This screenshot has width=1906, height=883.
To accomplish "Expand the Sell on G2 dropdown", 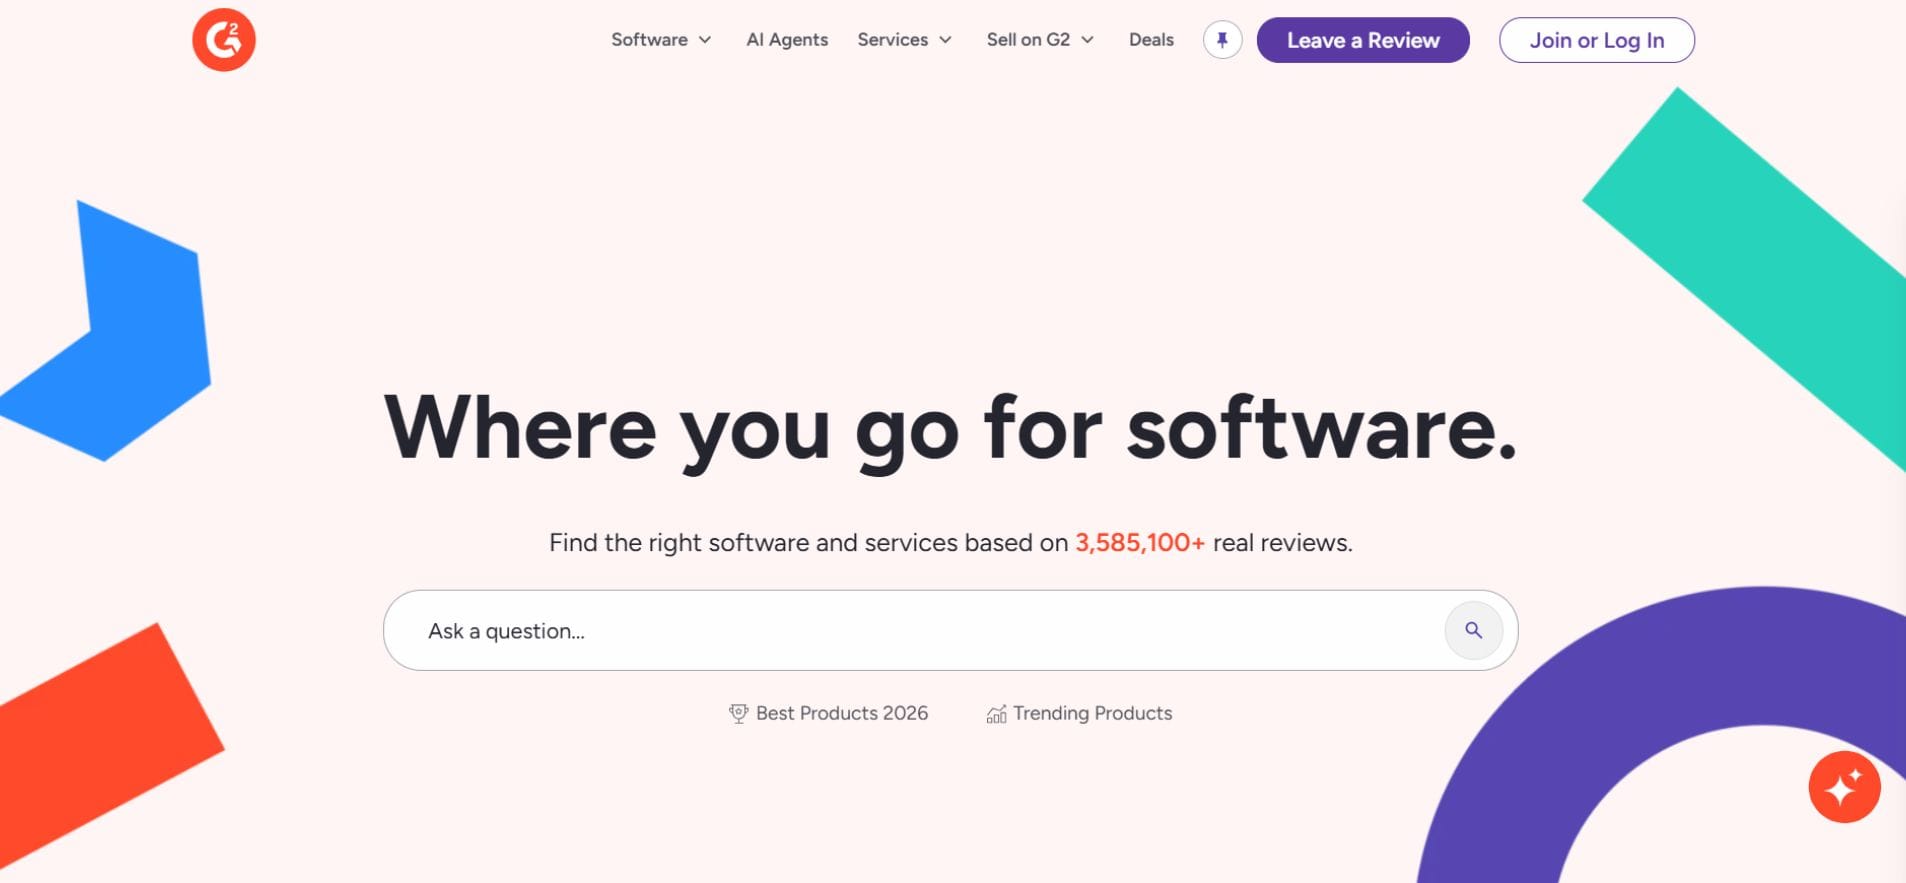I will [x=1040, y=40].
